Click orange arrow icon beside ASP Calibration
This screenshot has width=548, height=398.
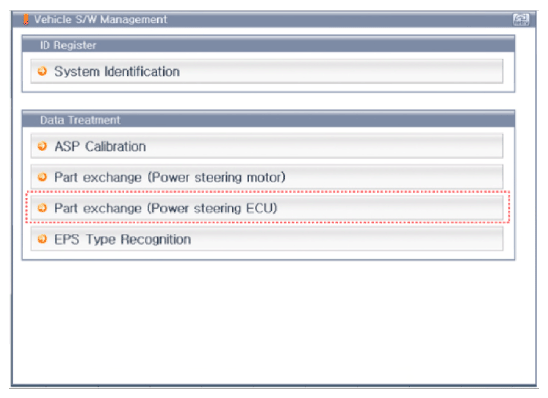pos(42,146)
